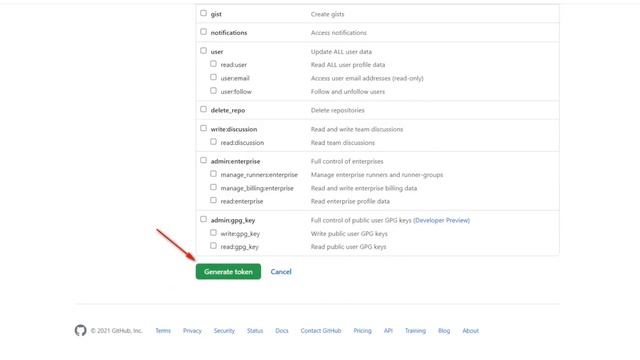
Task: Tick manage_billing:enterprise checkbox
Action: (x=213, y=187)
